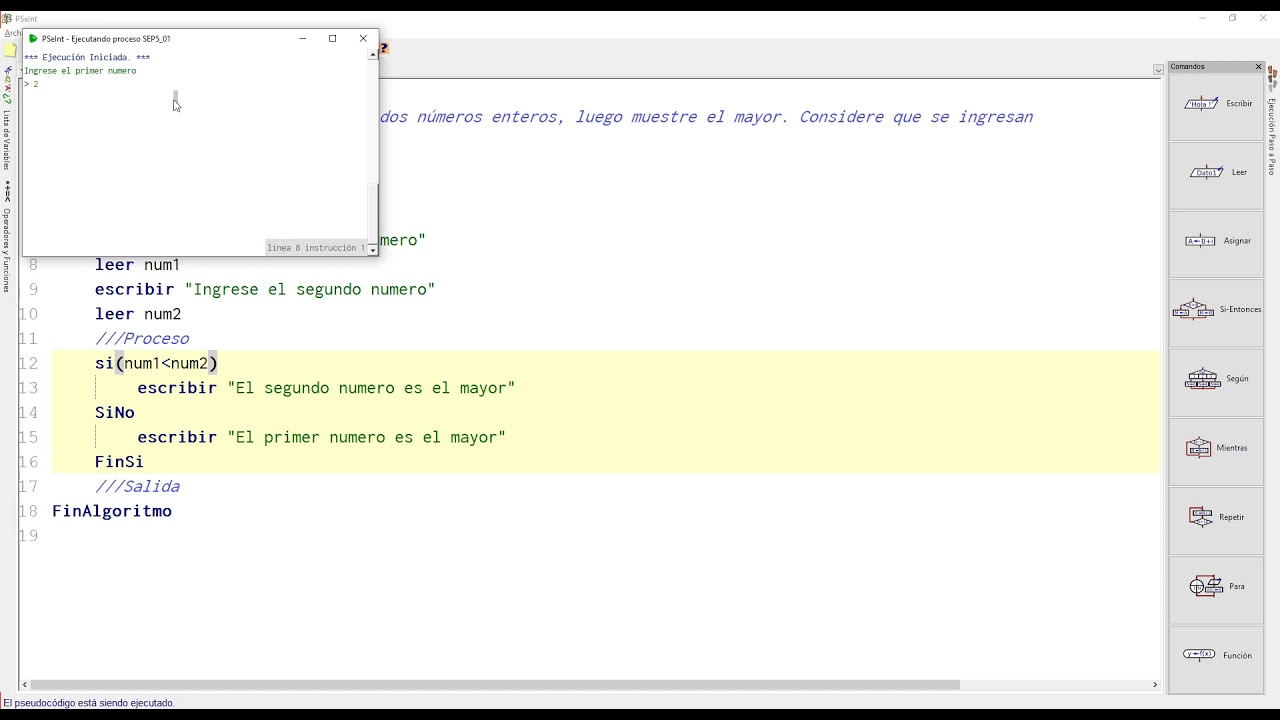Click the linea 8 instrucción status label
The image size is (1280, 720).
click(316, 247)
